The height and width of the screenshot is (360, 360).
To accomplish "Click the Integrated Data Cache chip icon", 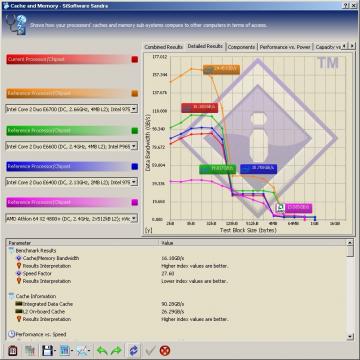I will click(x=19, y=304).
